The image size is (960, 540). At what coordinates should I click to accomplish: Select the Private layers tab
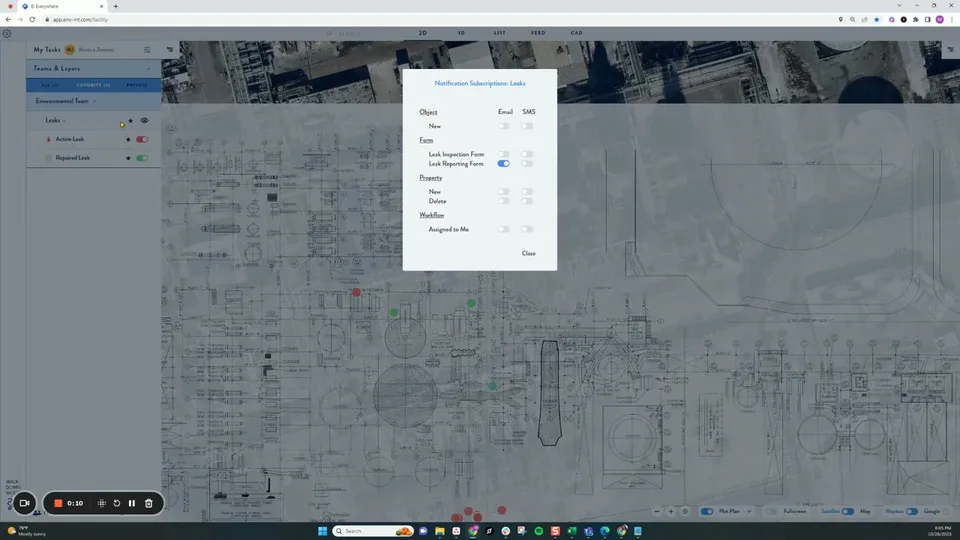click(x=137, y=85)
